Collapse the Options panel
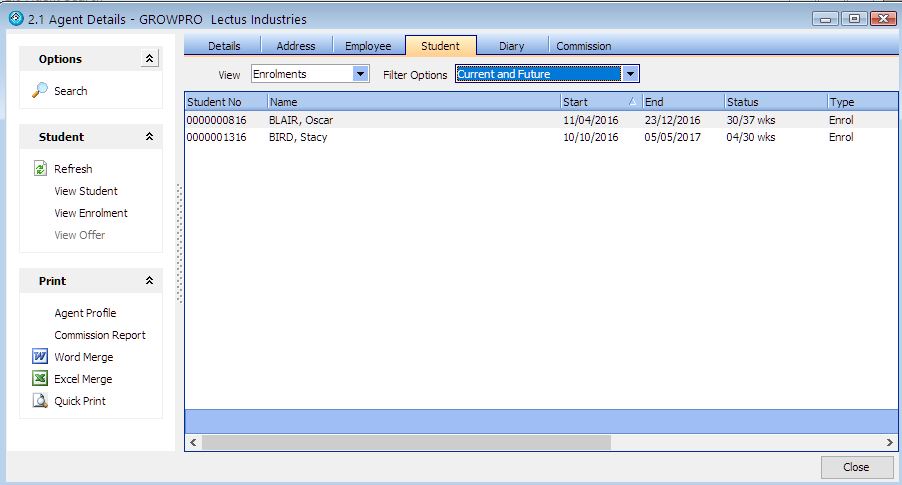The width and height of the screenshot is (902, 485). [x=150, y=59]
